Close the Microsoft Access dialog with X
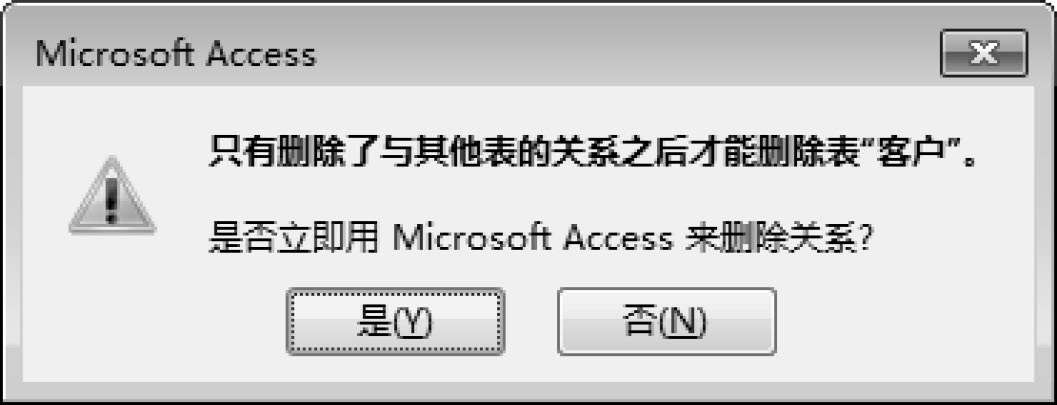Viewport: 1057px width, 405px height. (x=984, y=53)
